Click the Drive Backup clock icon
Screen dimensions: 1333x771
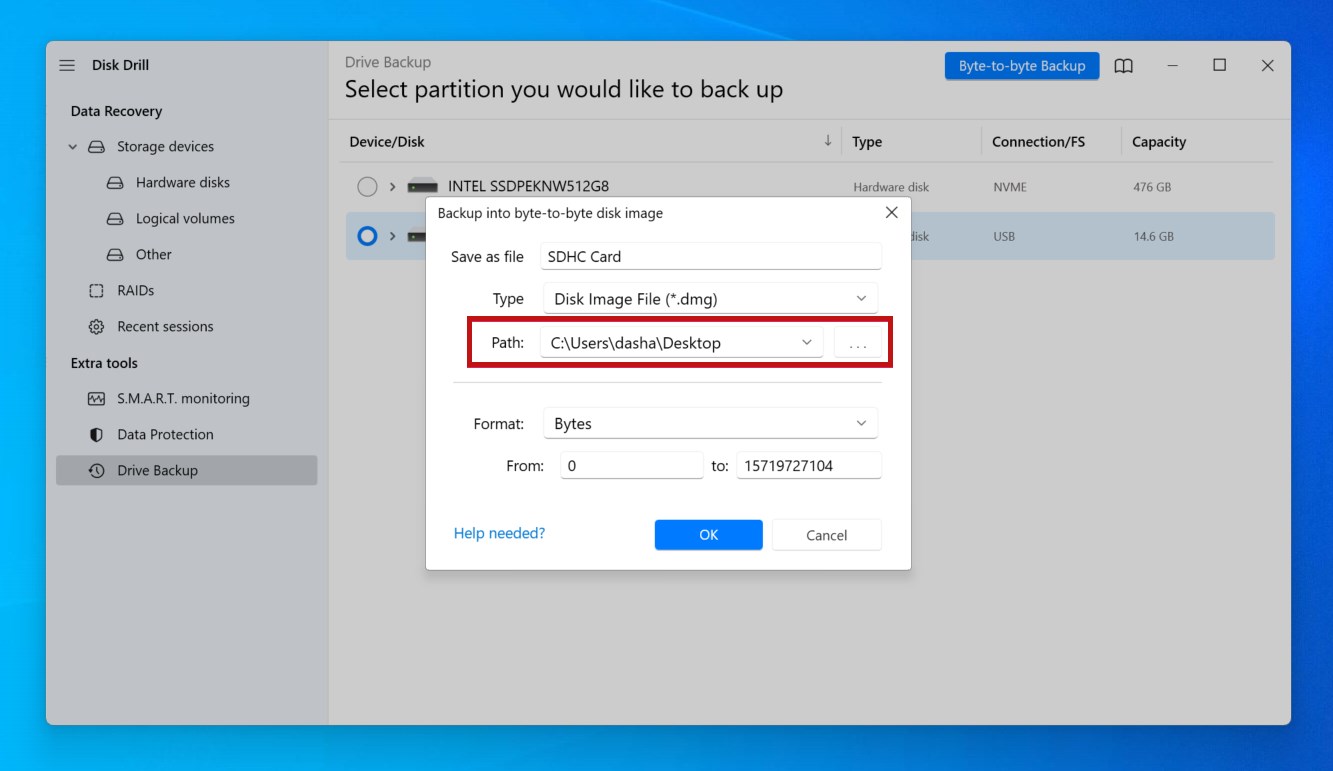coord(96,471)
